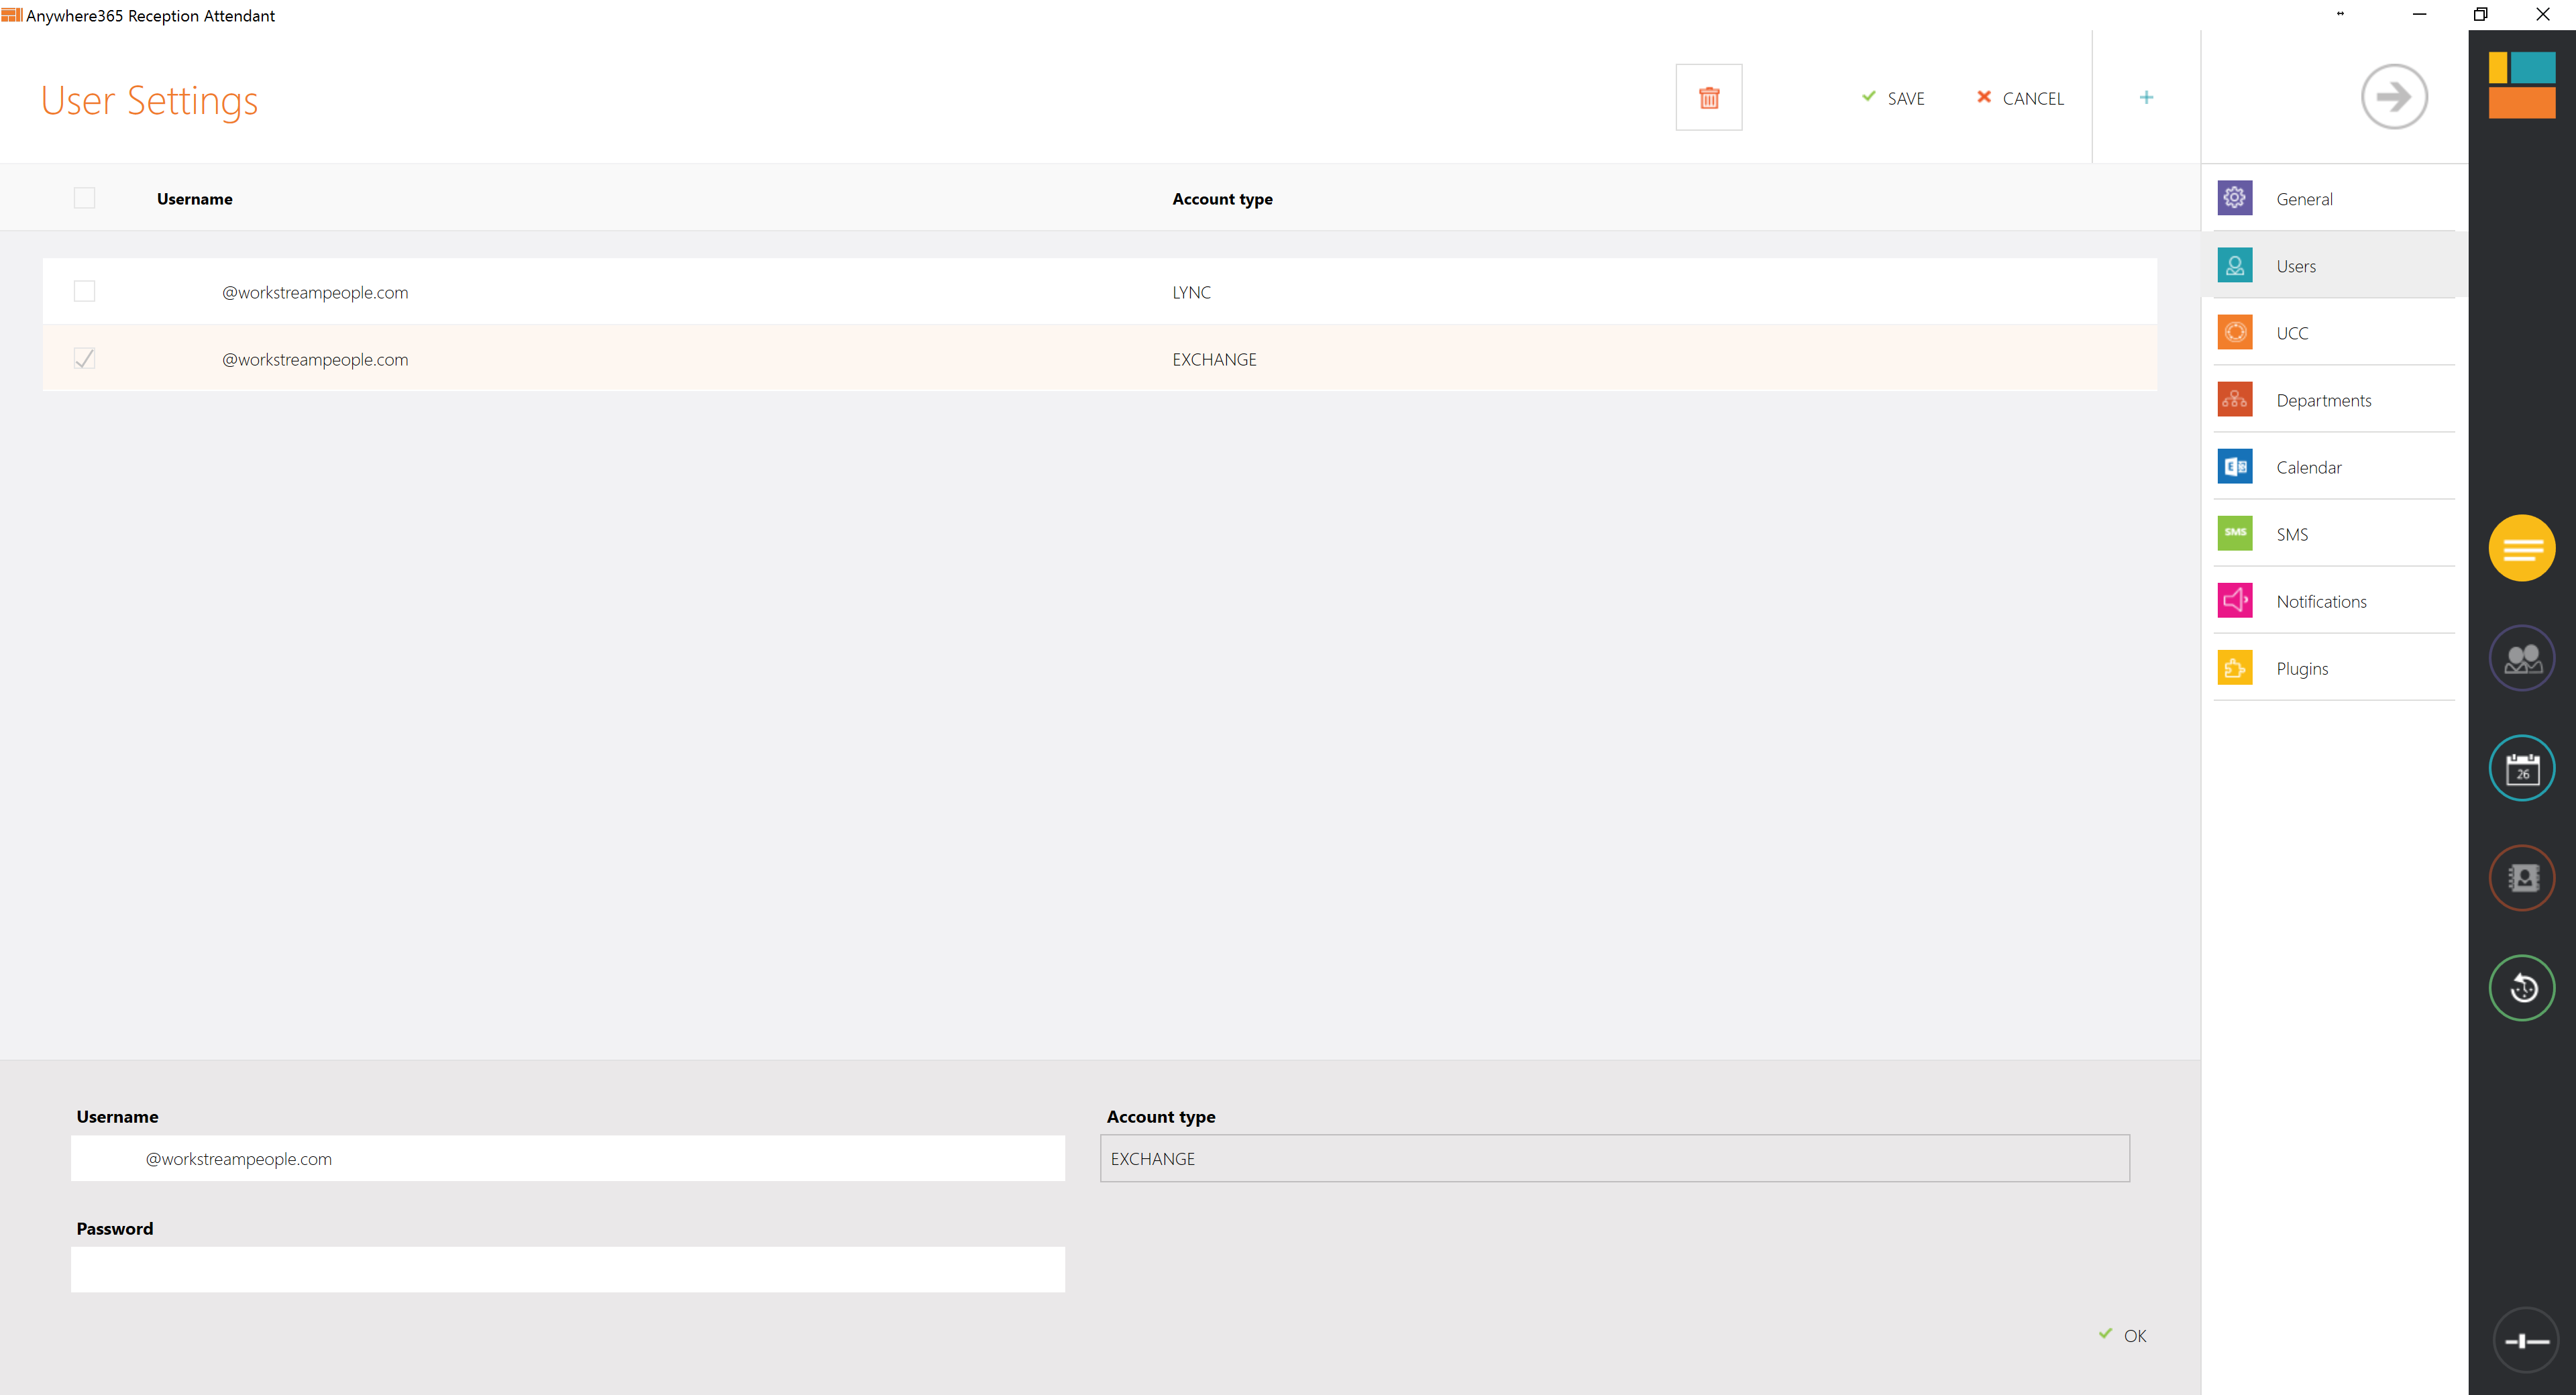Open the yellow queue list round icon

pos(2521,548)
